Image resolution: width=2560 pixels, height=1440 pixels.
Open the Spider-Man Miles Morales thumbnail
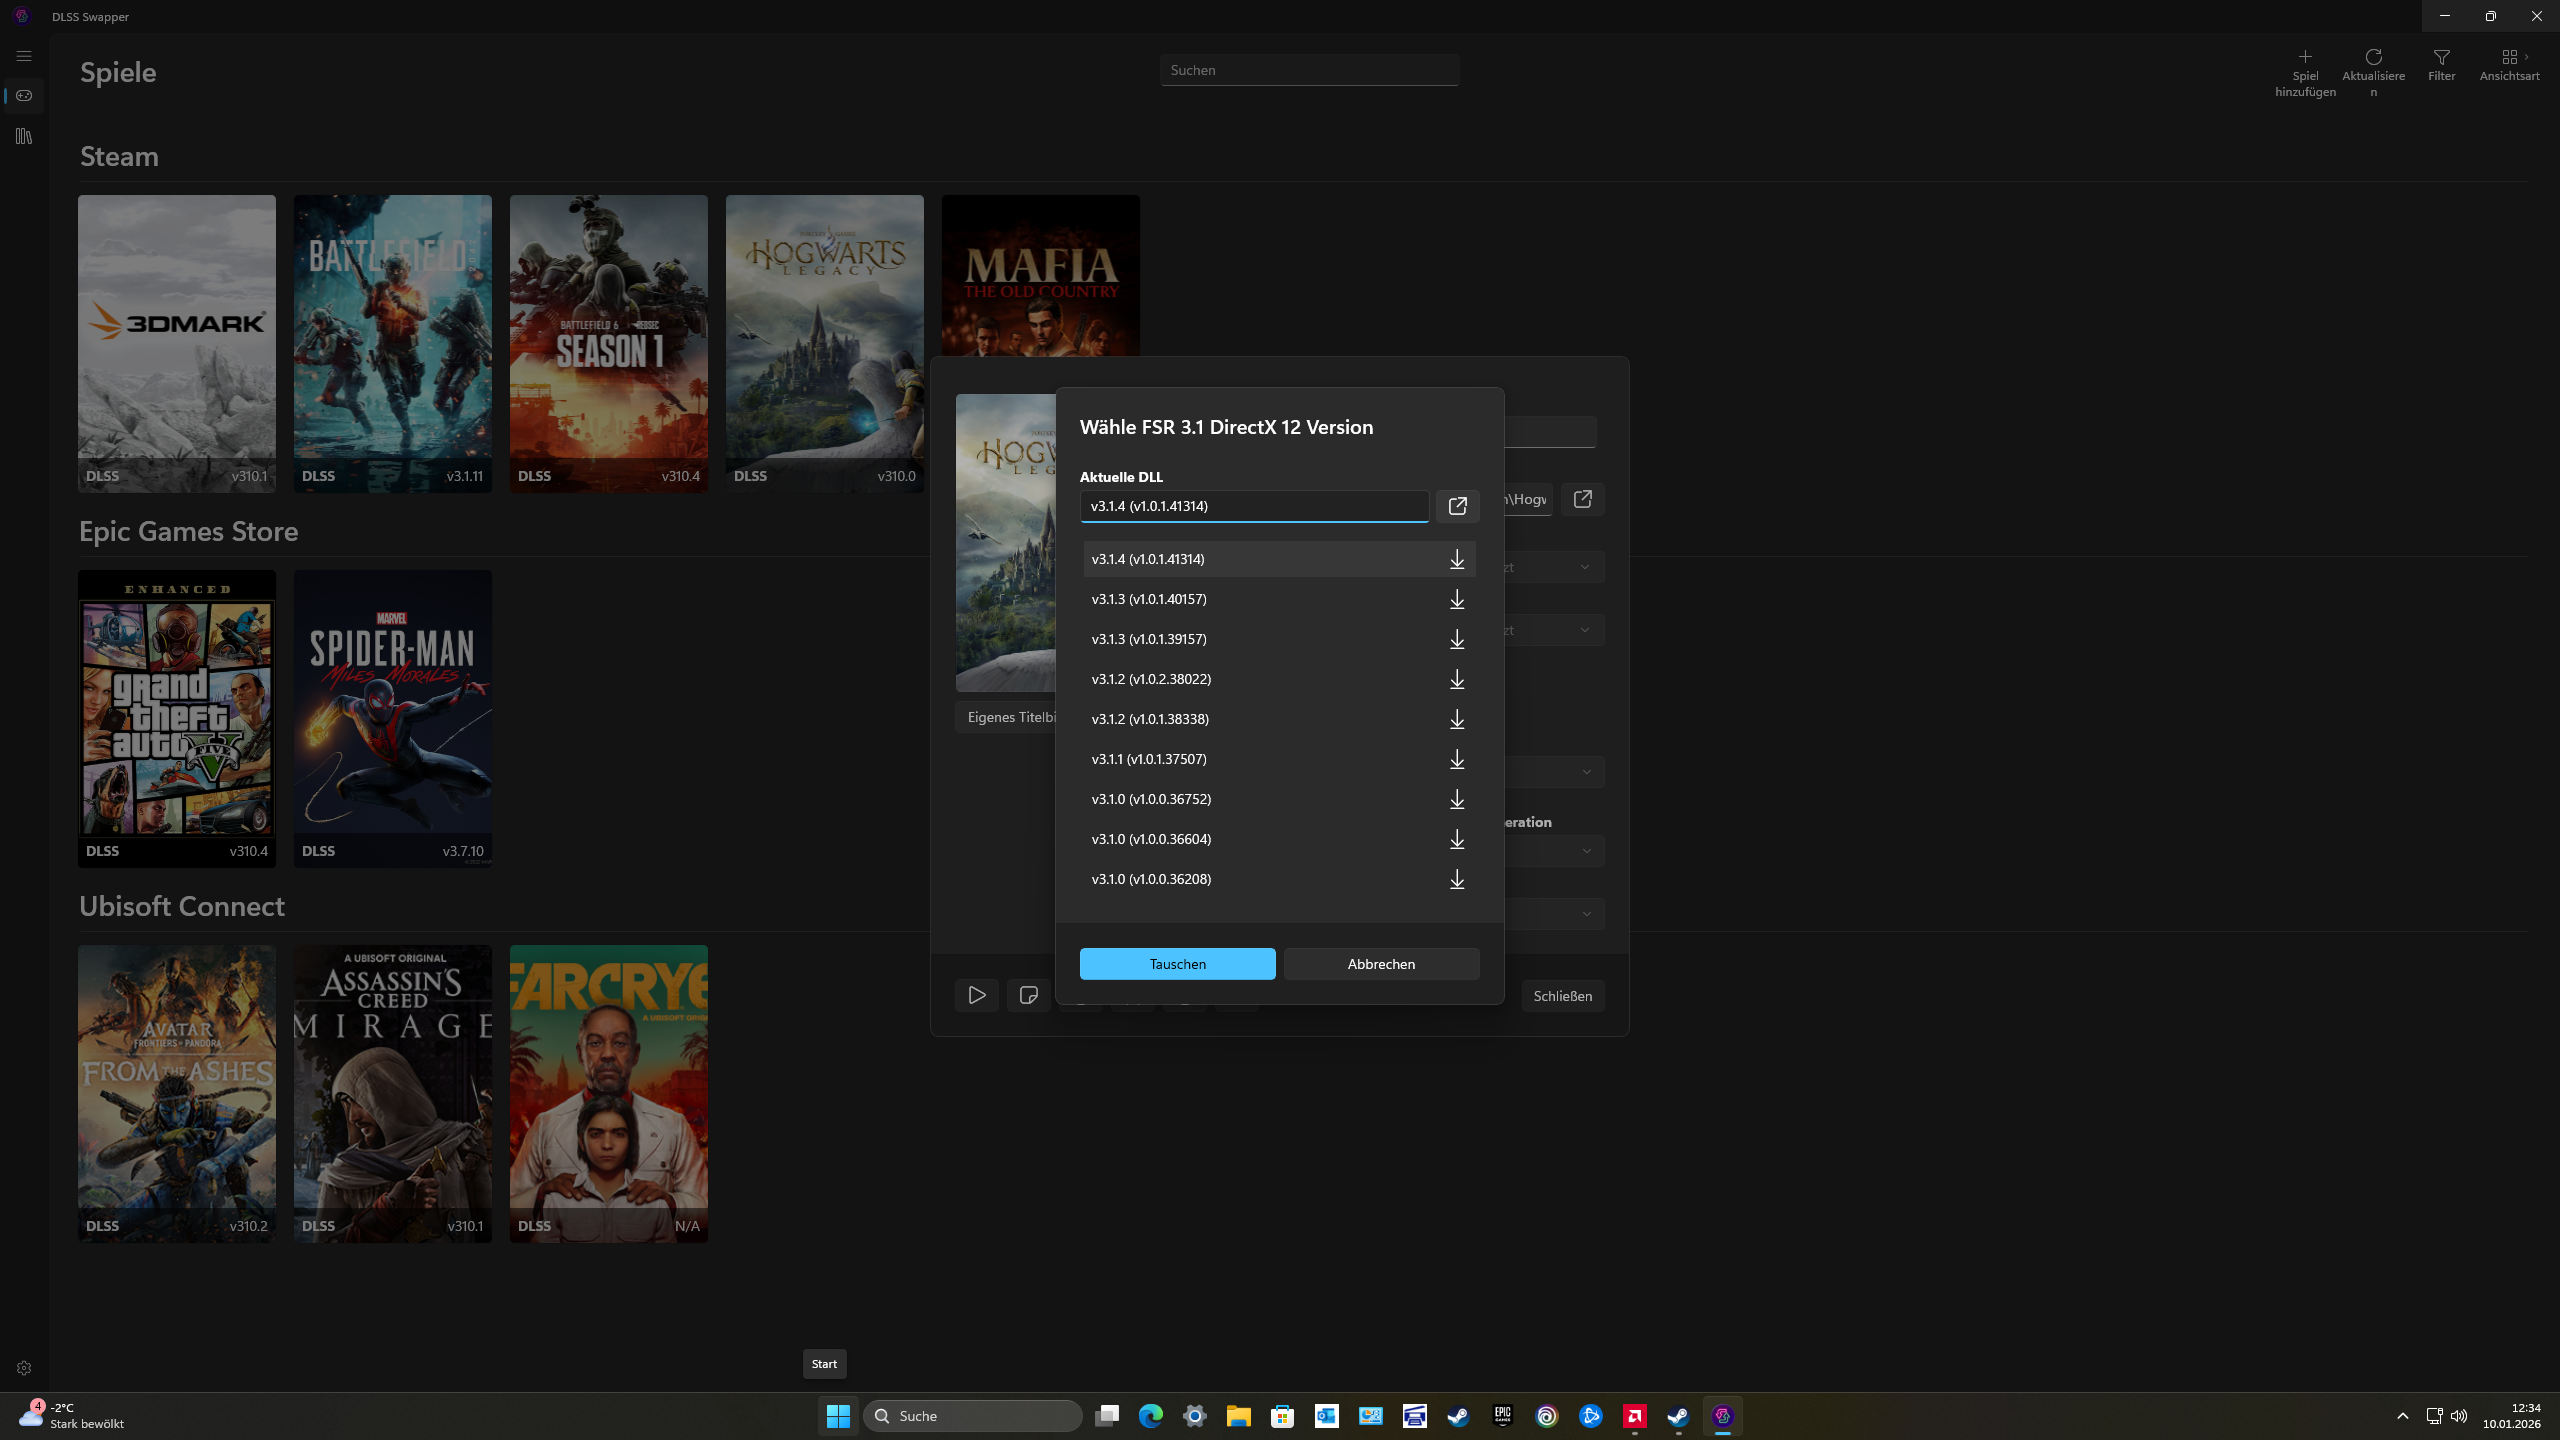pyautogui.click(x=392, y=717)
